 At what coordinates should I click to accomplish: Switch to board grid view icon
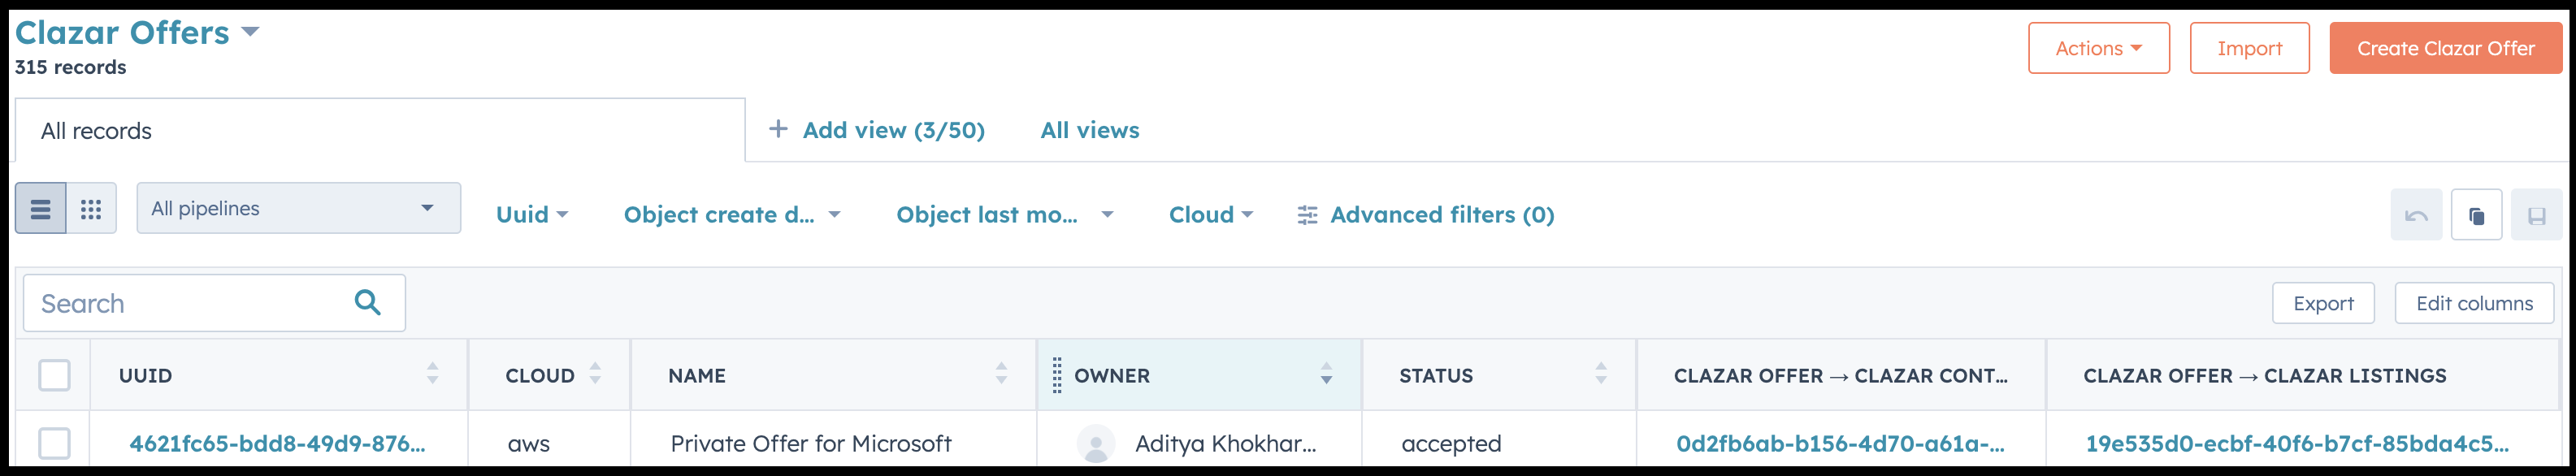pos(91,208)
